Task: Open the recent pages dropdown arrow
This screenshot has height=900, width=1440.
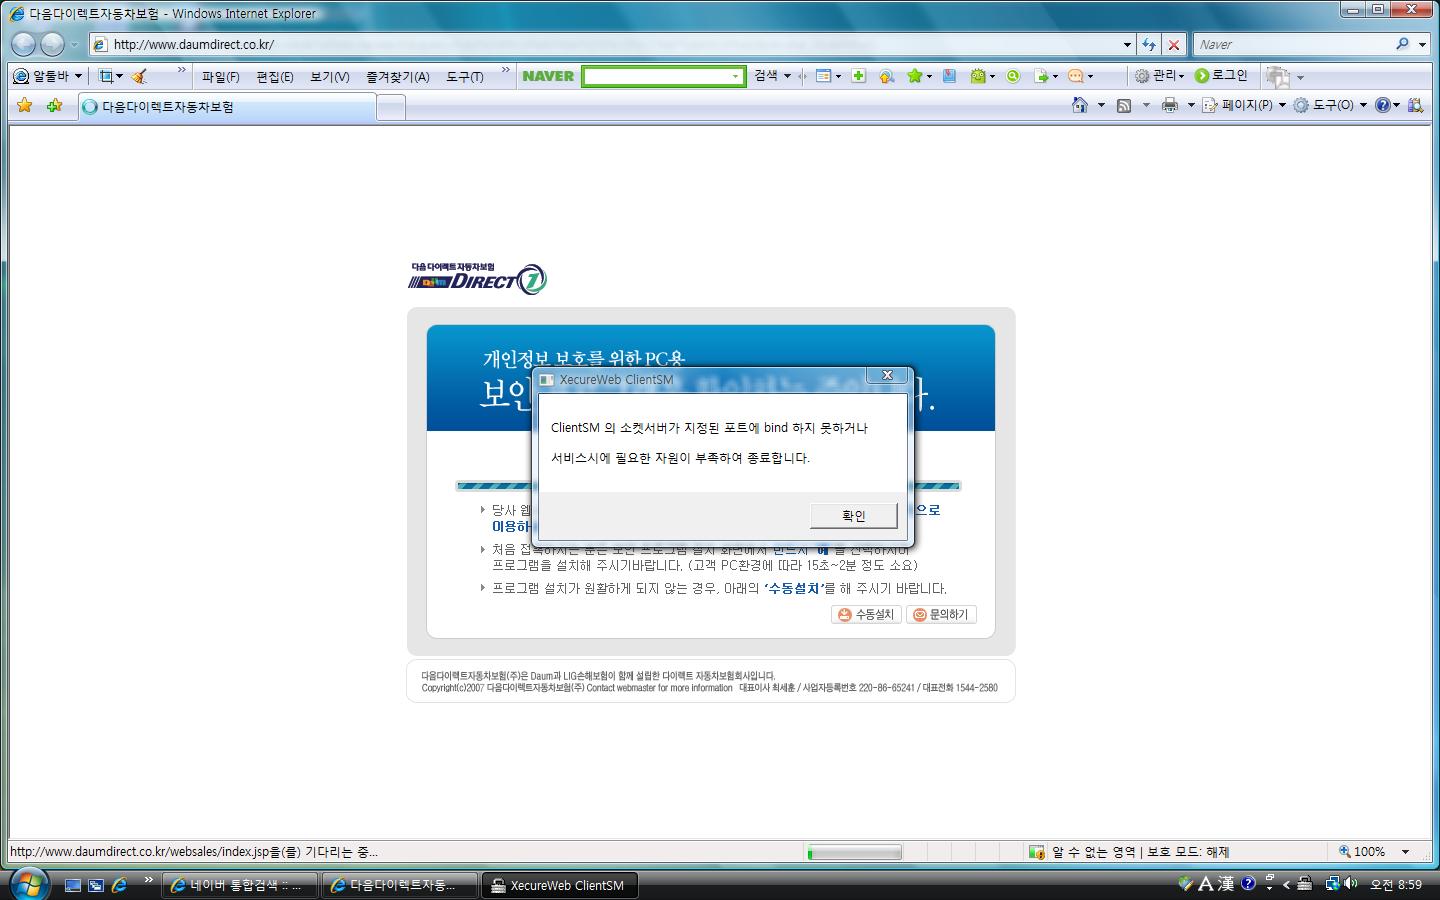Action: [x=74, y=45]
